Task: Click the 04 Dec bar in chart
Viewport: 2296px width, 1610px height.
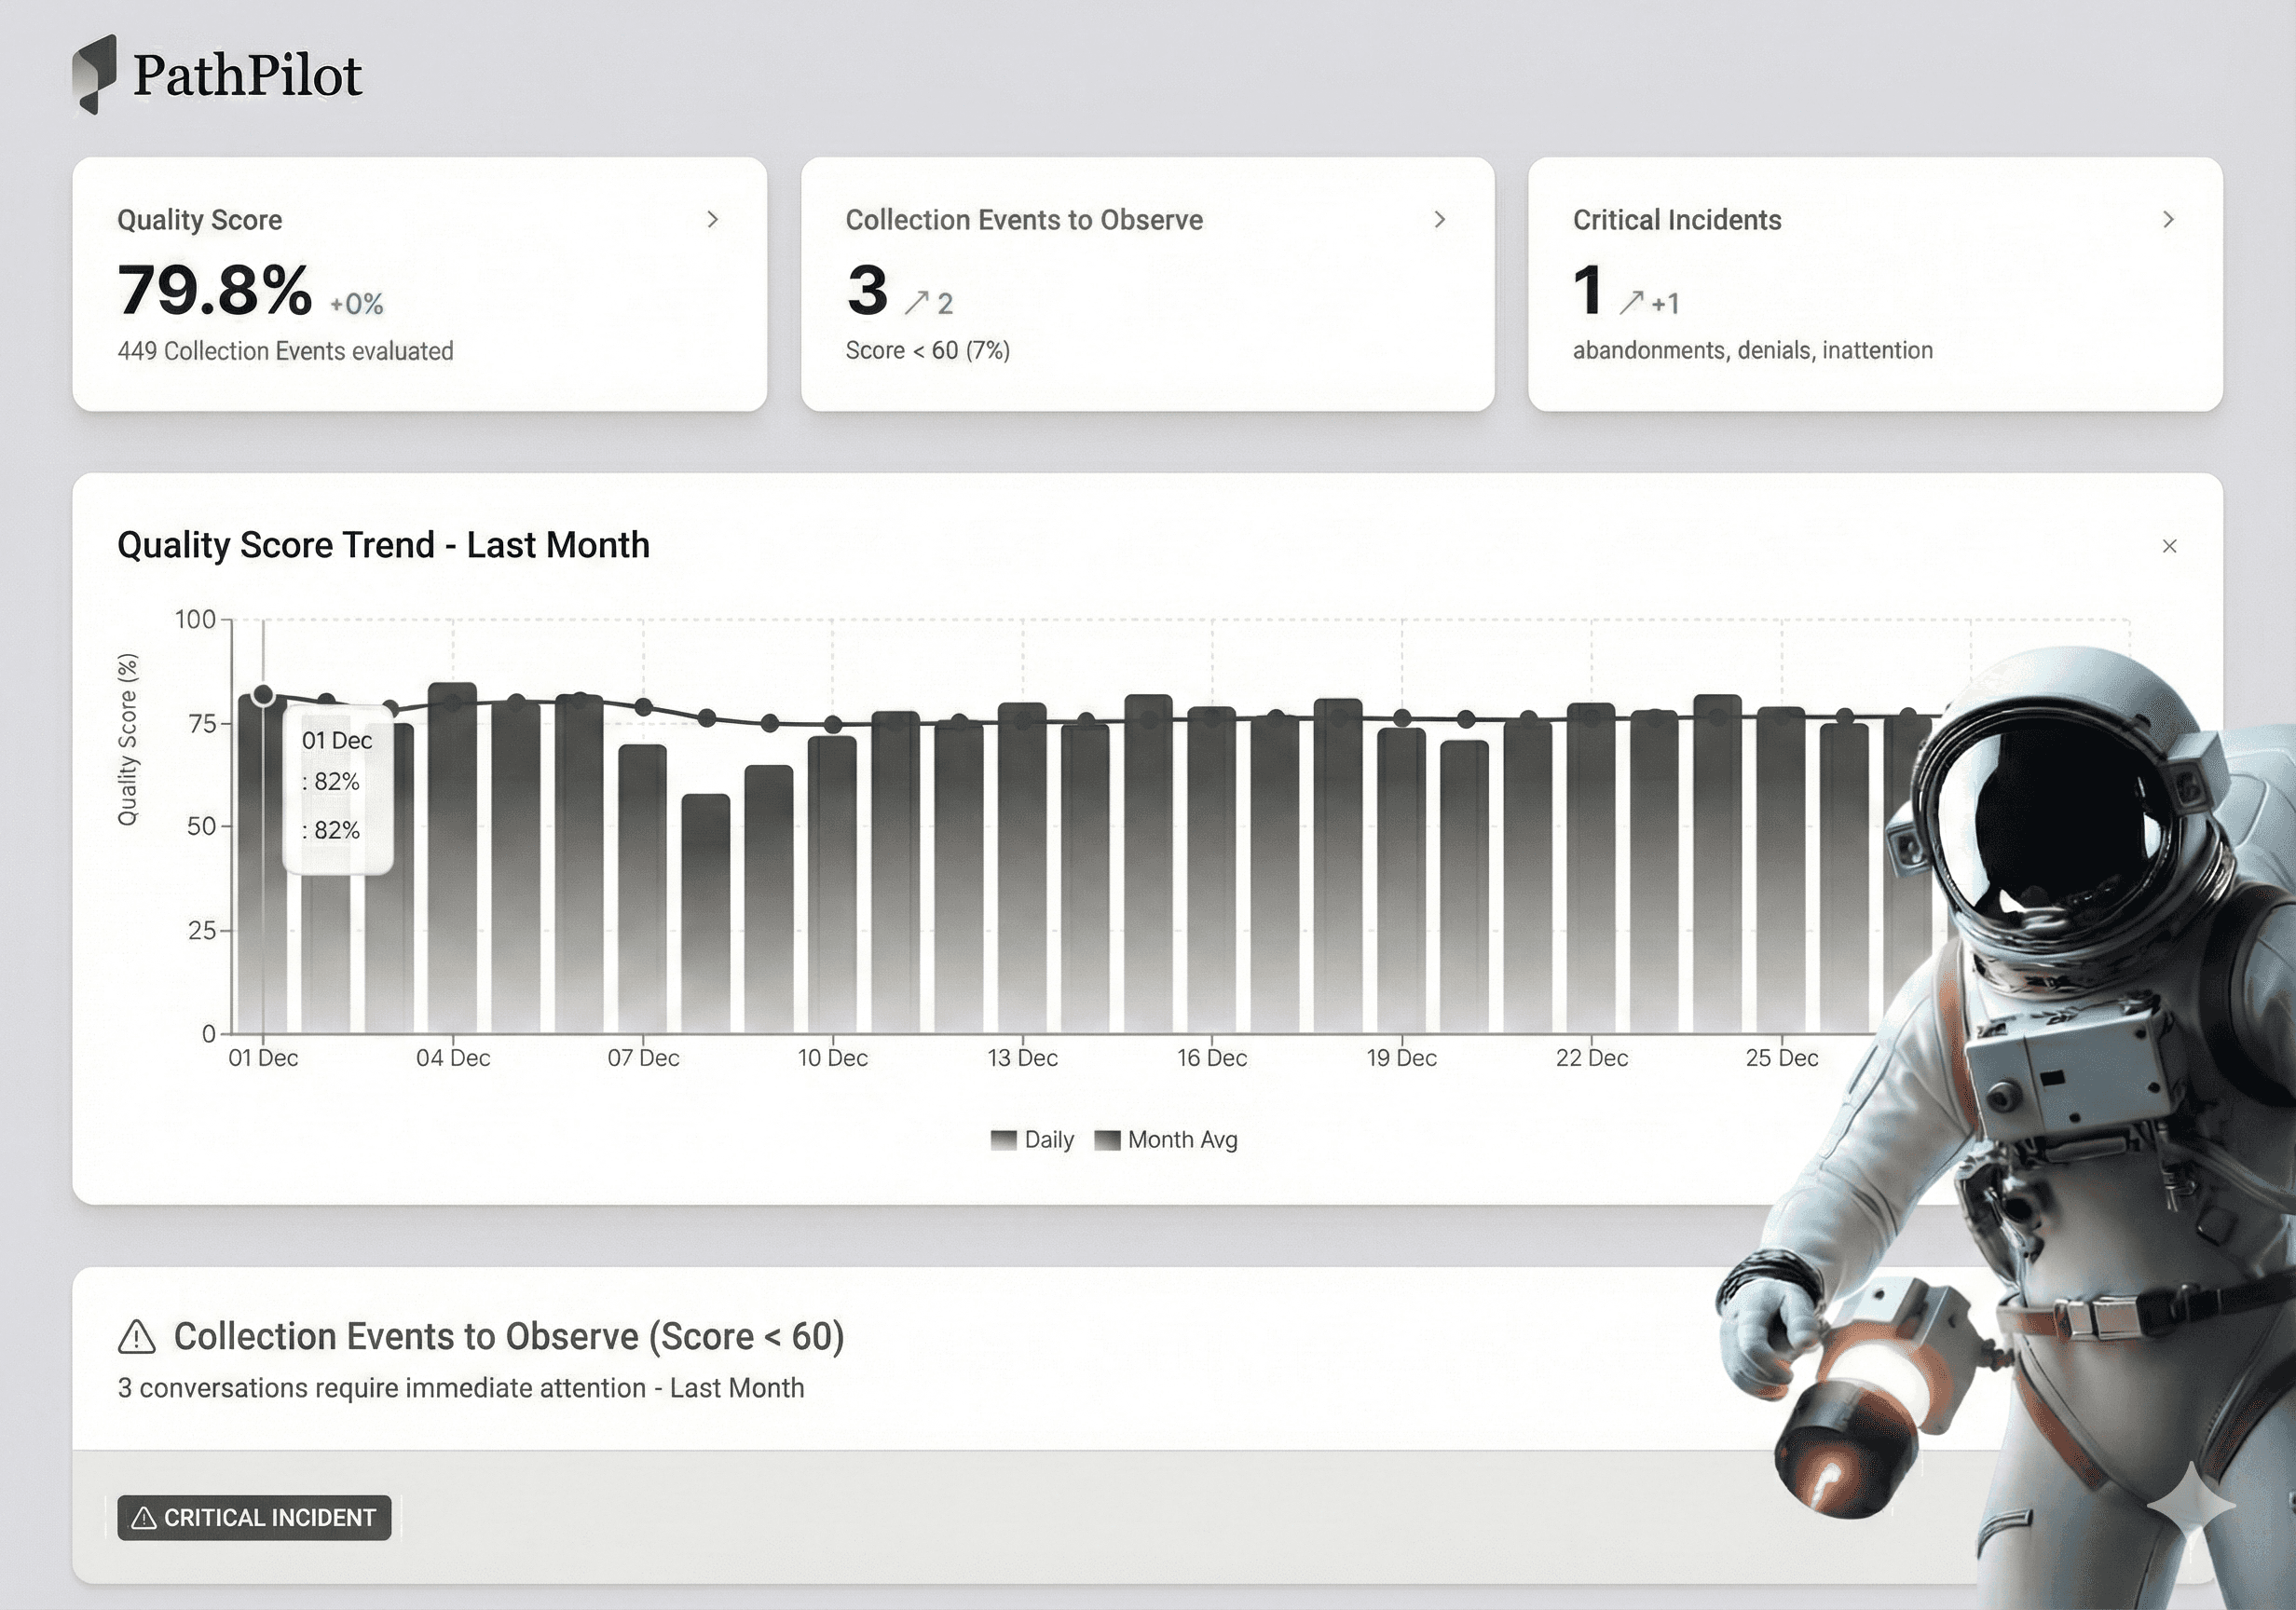Action: tap(452, 860)
